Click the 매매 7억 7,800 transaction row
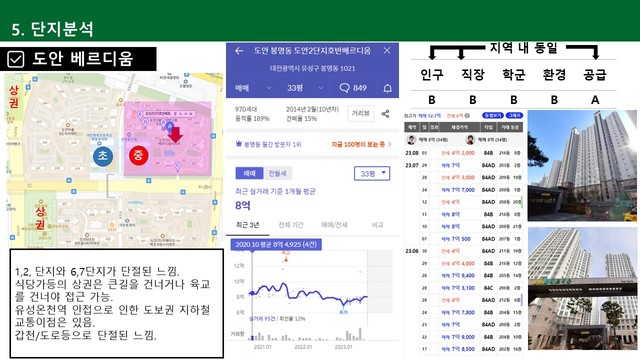Image resolution: width=640 pixels, height=360 pixels. [x=463, y=312]
